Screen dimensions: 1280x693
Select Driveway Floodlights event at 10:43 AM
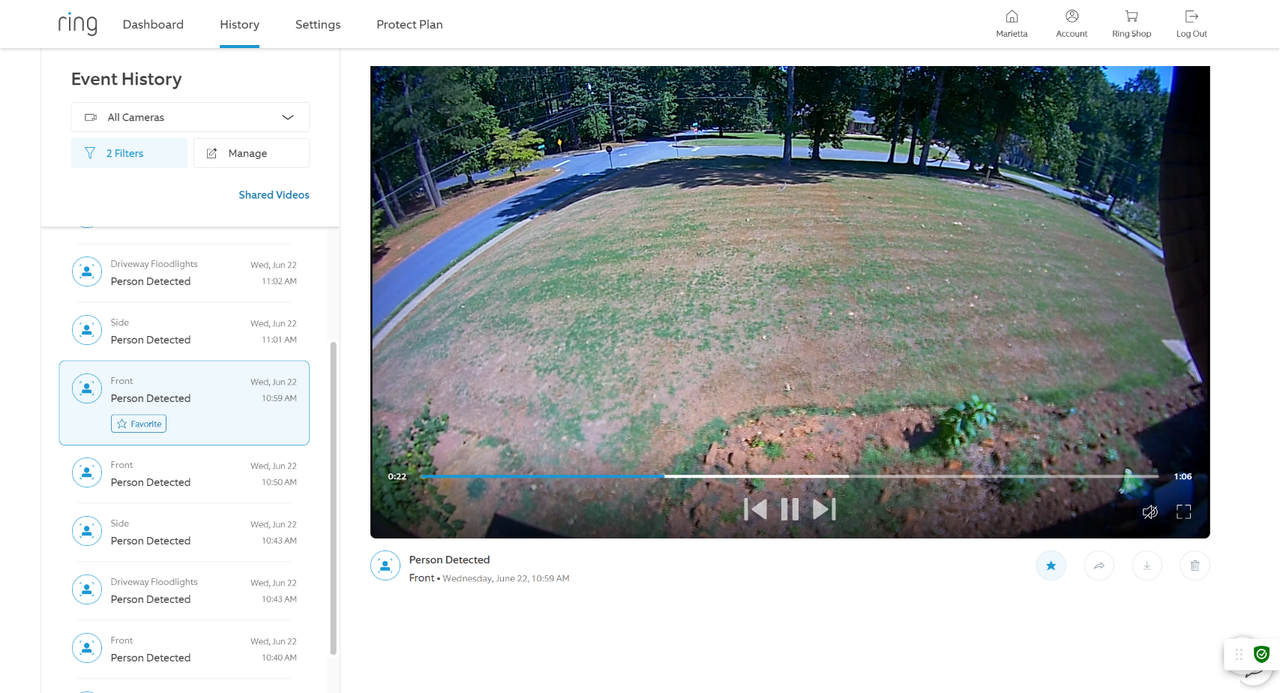pyautogui.click(x=184, y=590)
